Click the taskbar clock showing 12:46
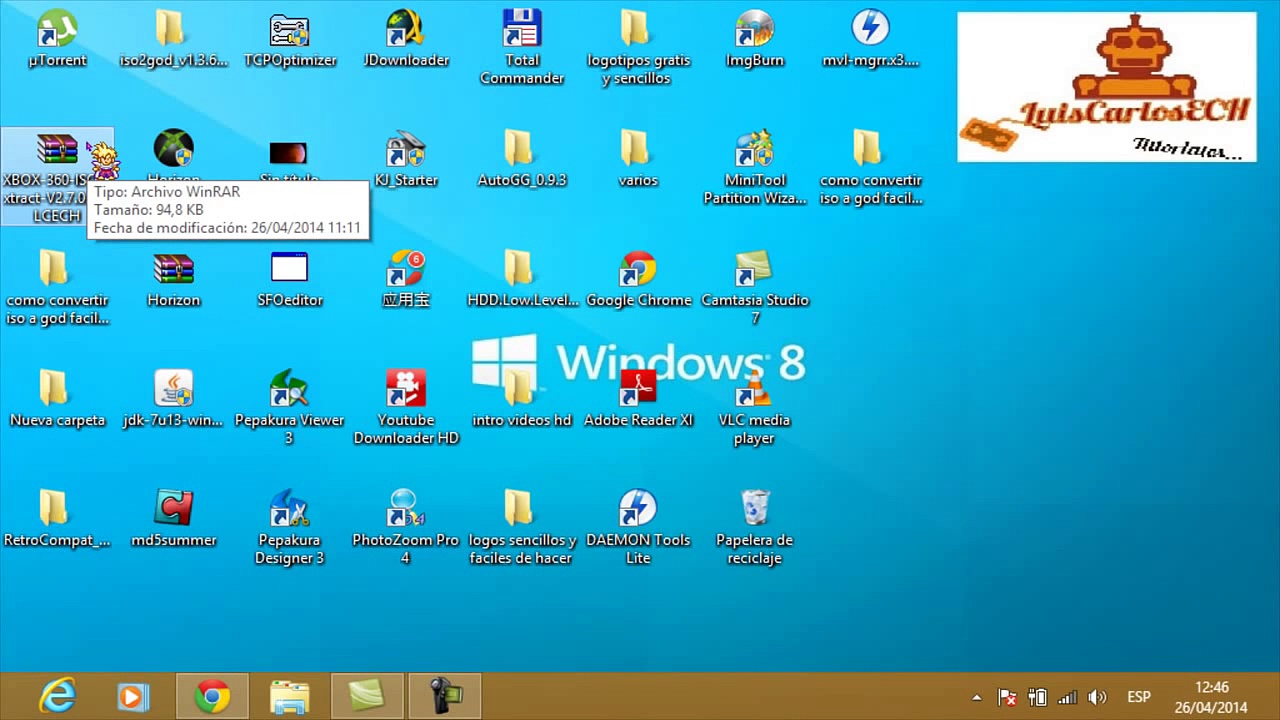 click(x=1212, y=697)
